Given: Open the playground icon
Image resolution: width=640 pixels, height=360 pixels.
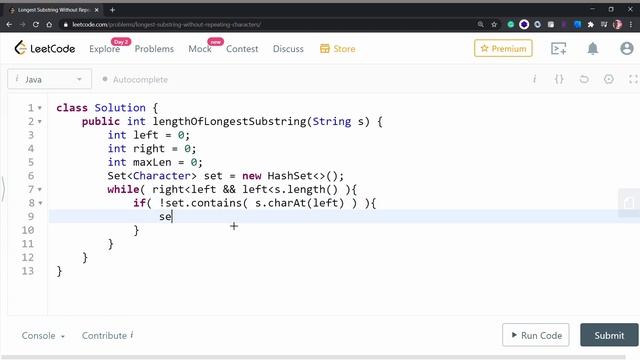Looking at the screenshot, I should tap(558, 49).
